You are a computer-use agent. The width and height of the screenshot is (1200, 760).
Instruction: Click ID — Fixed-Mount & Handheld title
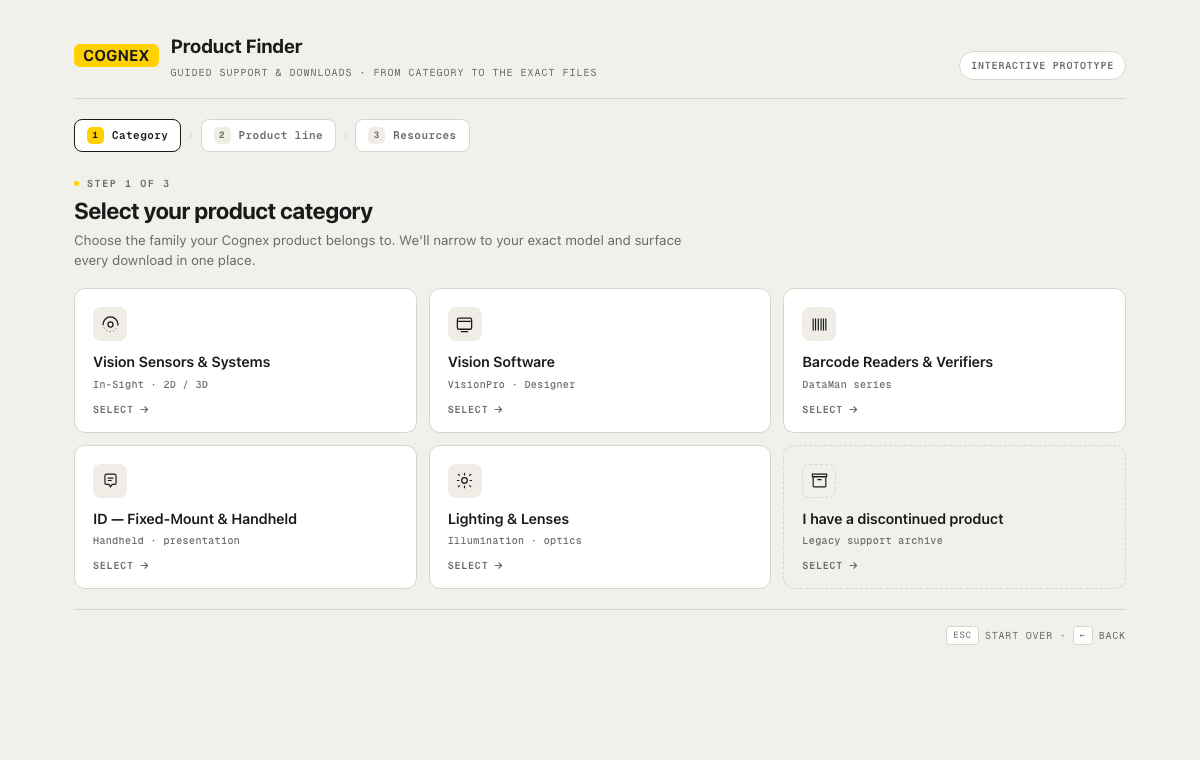tap(195, 519)
